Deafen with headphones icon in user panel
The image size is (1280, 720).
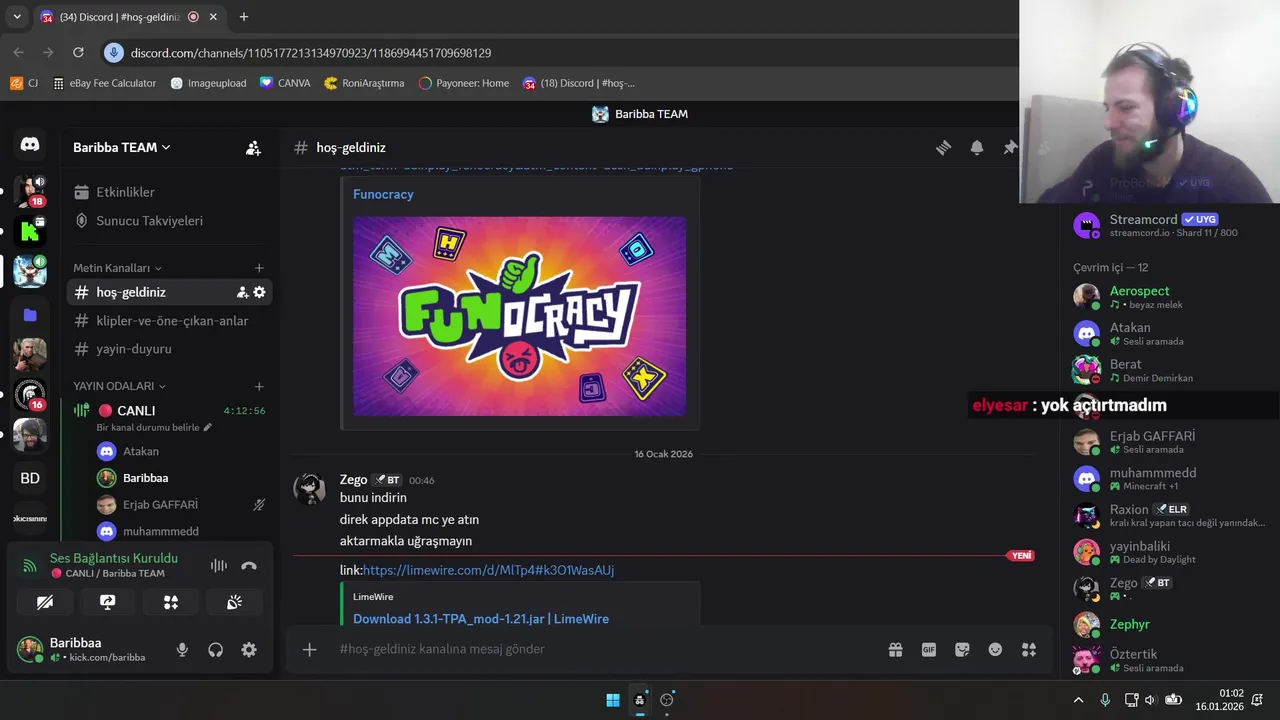point(215,650)
